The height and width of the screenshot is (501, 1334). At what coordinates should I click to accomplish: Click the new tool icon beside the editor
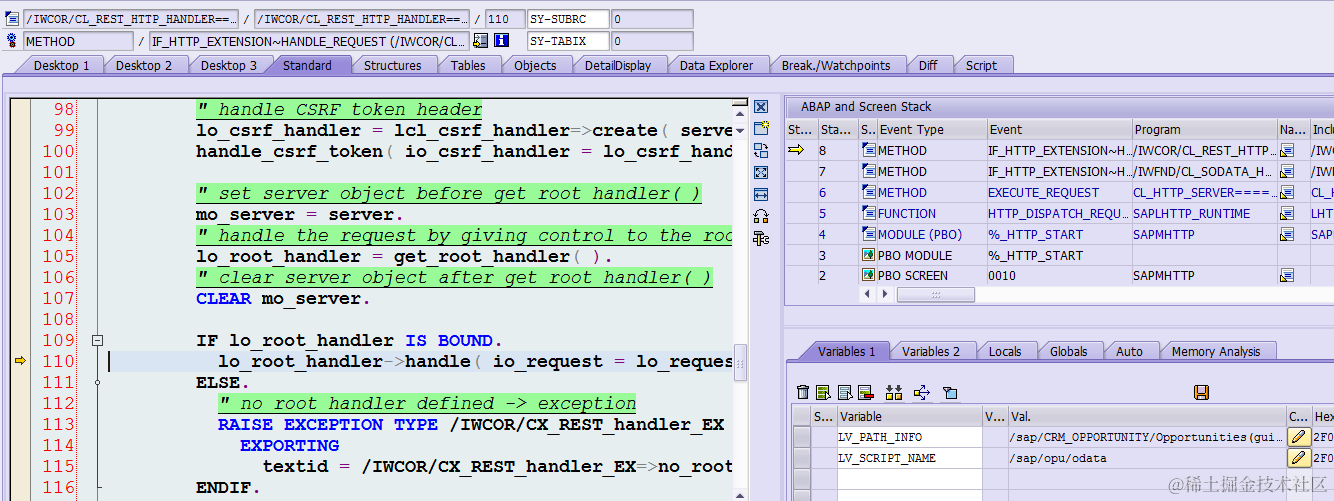click(x=761, y=128)
